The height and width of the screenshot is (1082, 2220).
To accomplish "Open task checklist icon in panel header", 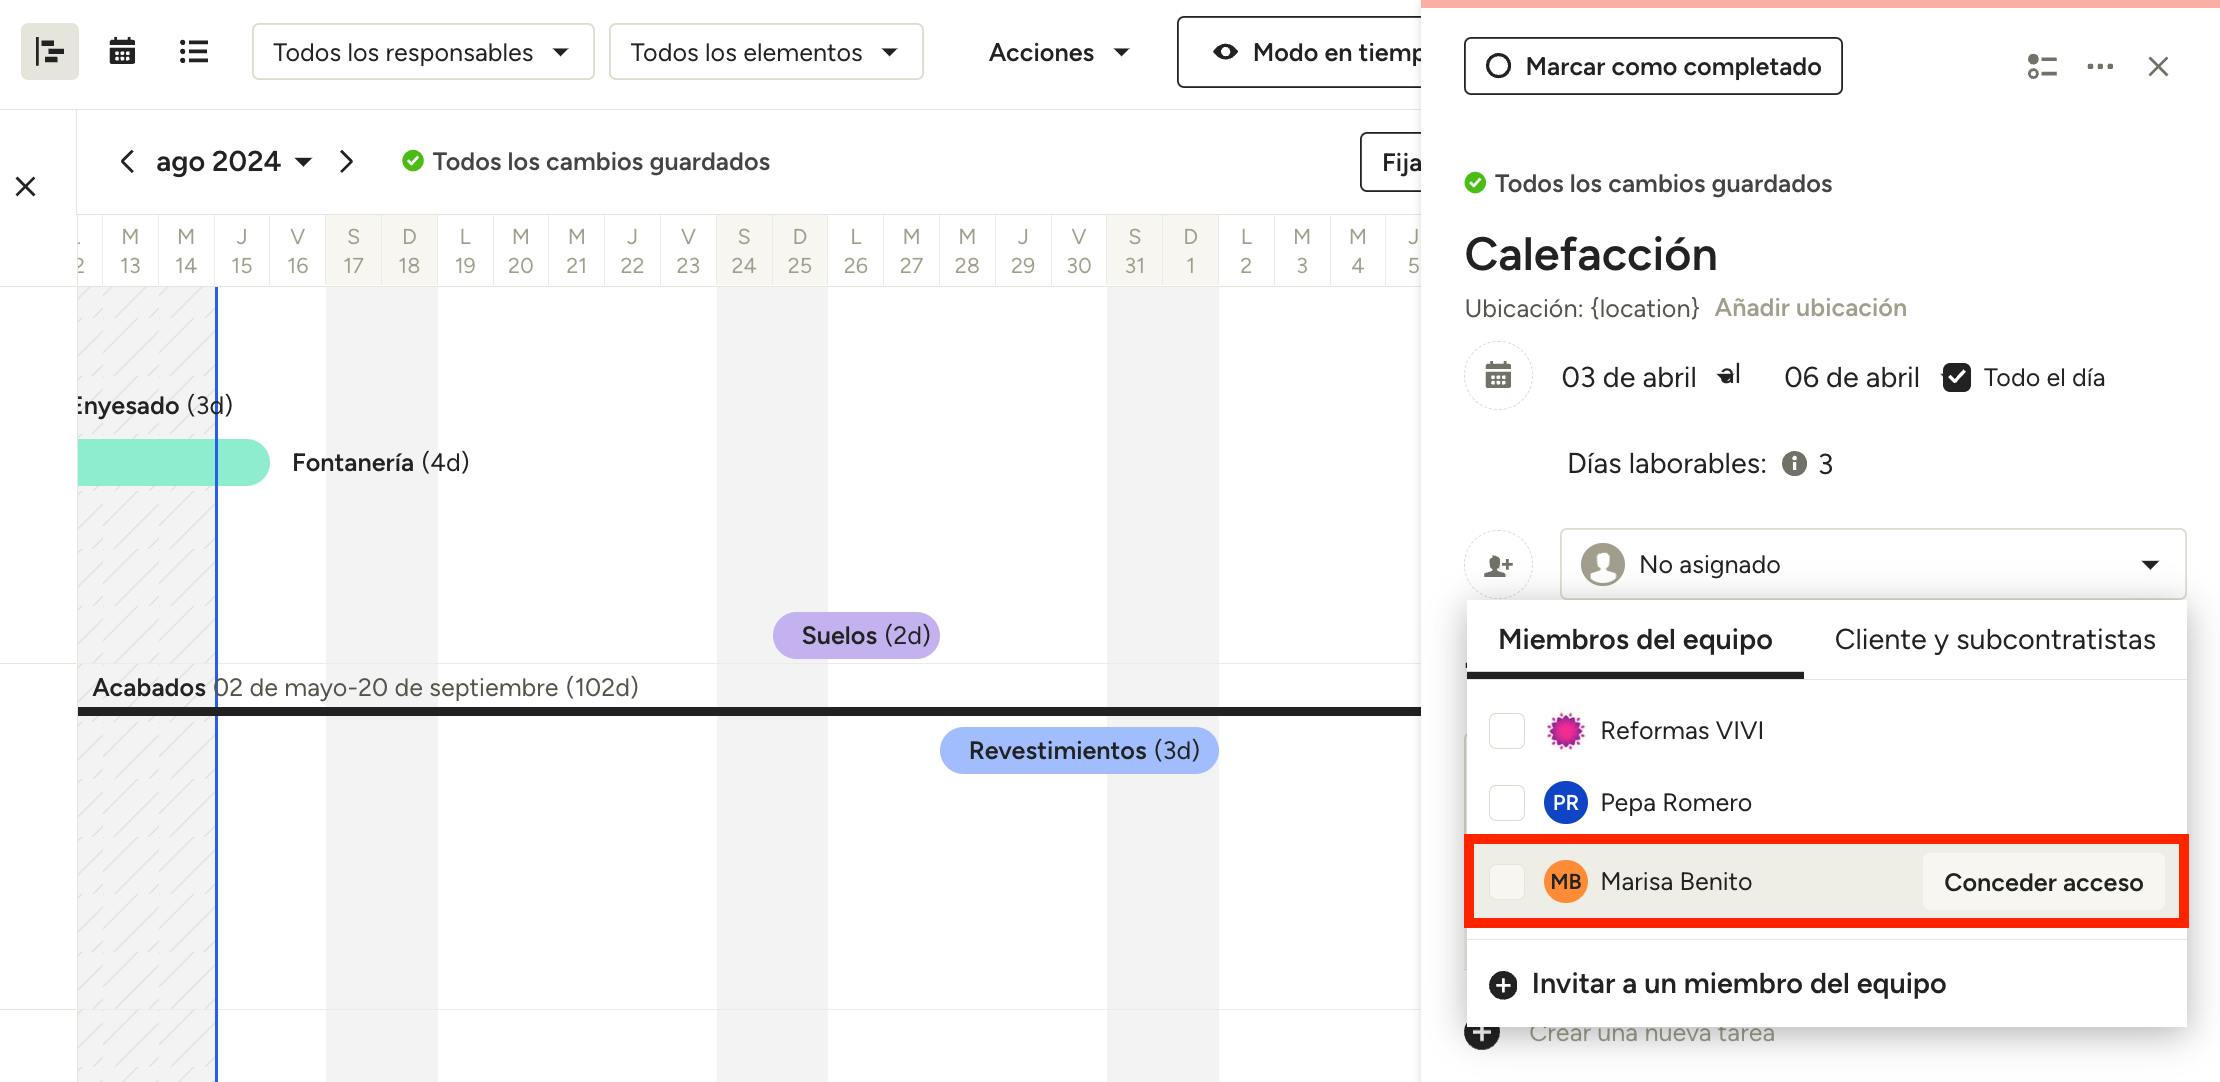I will 2041,67.
